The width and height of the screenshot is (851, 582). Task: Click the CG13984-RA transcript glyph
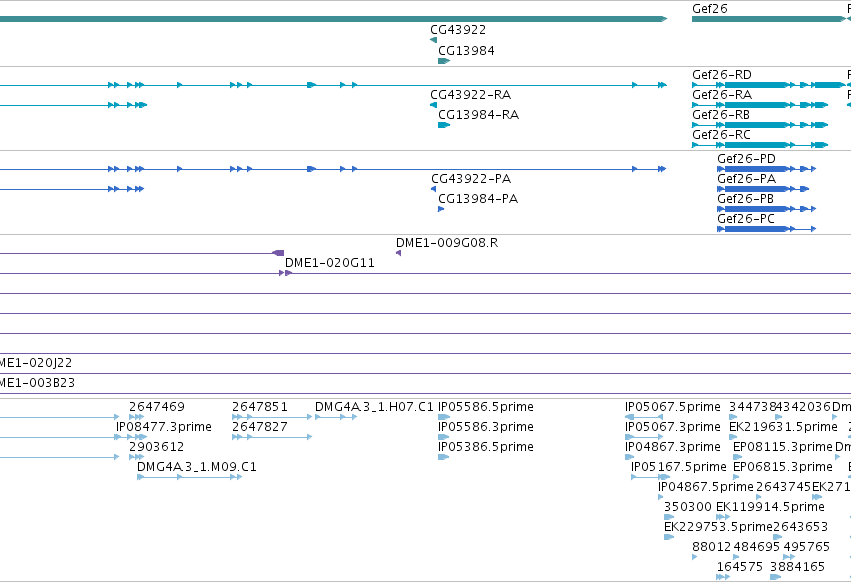(444, 125)
